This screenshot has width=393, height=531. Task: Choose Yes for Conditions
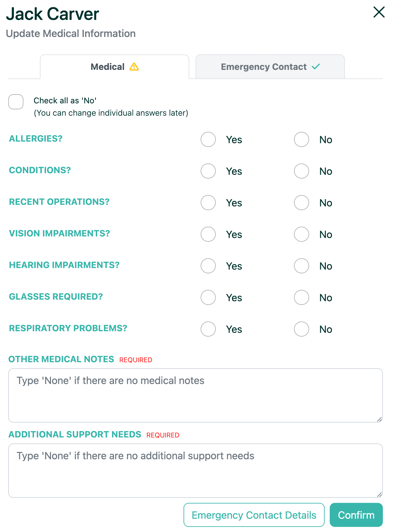click(208, 171)
